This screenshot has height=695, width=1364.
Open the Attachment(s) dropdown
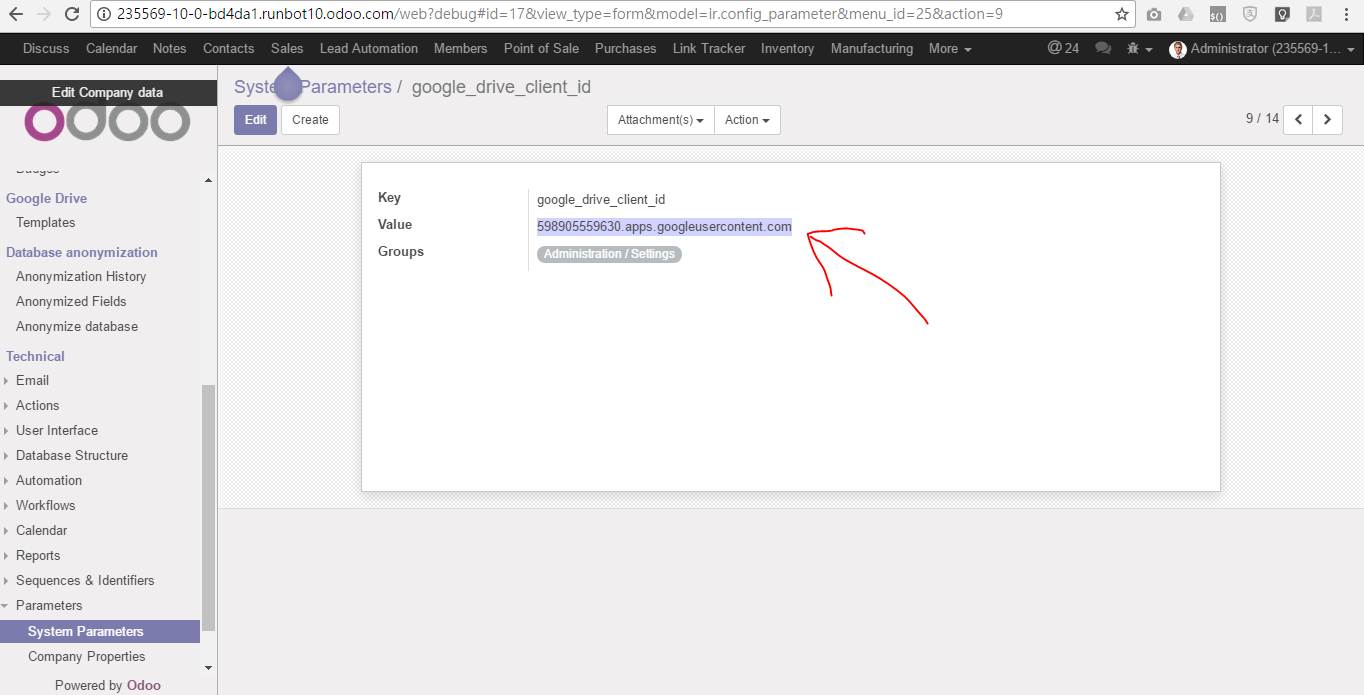(660, 119)
